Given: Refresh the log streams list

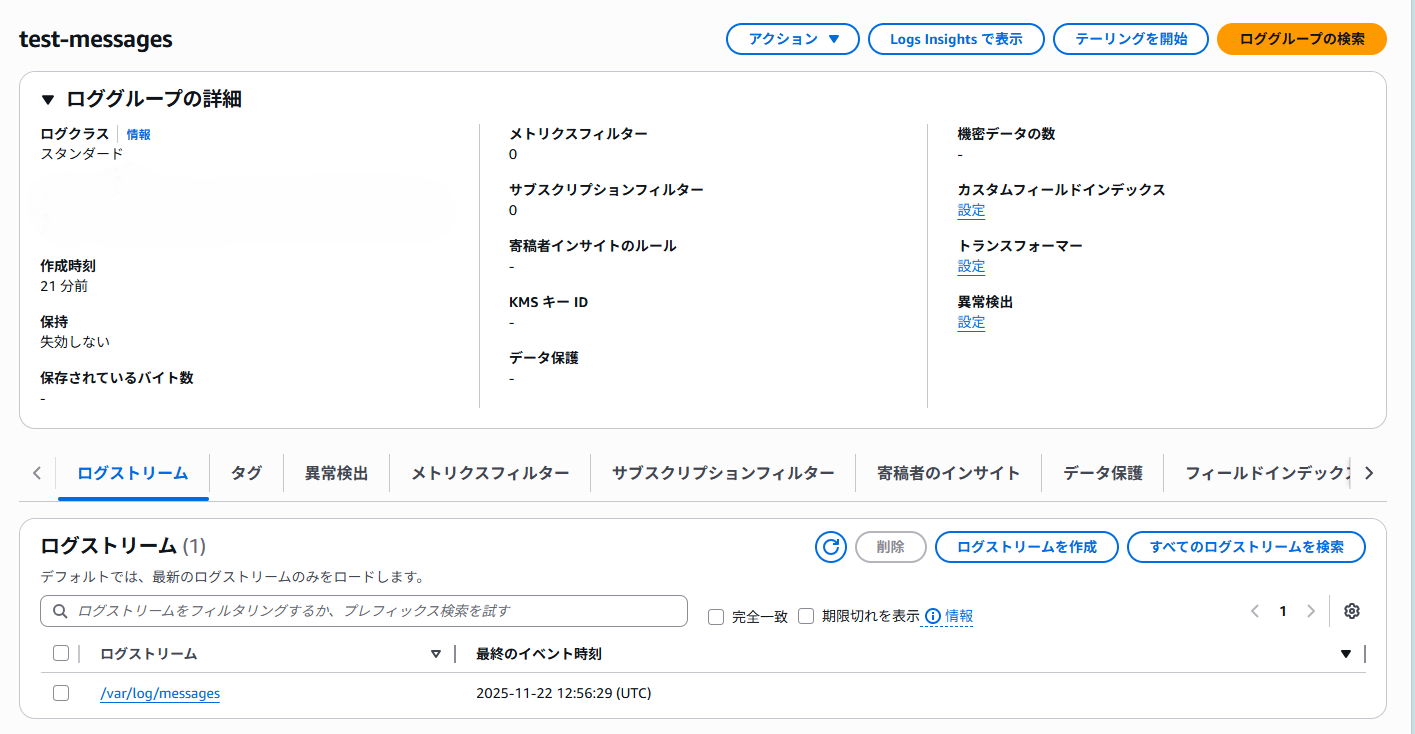Looking at the screenshot, I should [830, 547].
